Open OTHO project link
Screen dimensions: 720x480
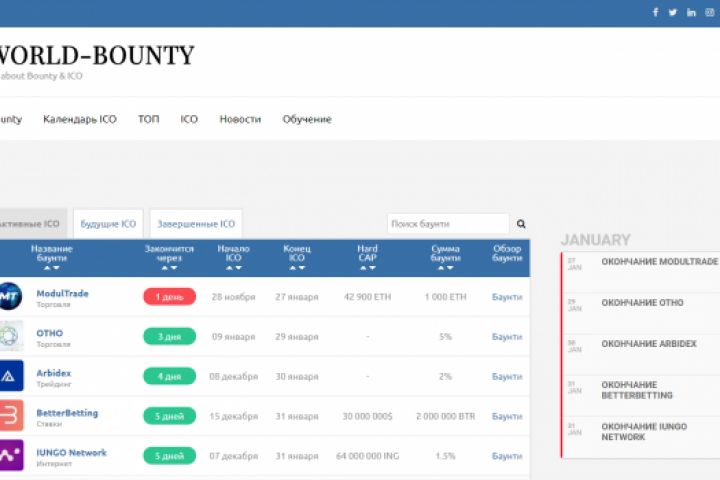[x=50, y=333]
